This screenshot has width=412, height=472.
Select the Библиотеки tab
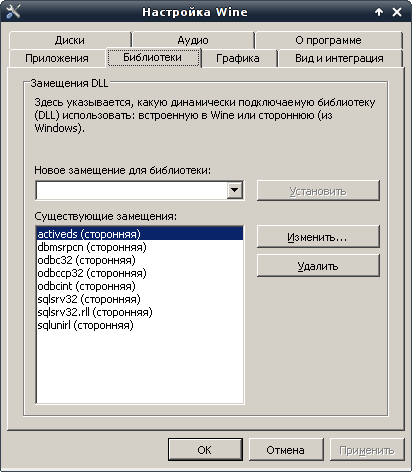click(153, 57)
